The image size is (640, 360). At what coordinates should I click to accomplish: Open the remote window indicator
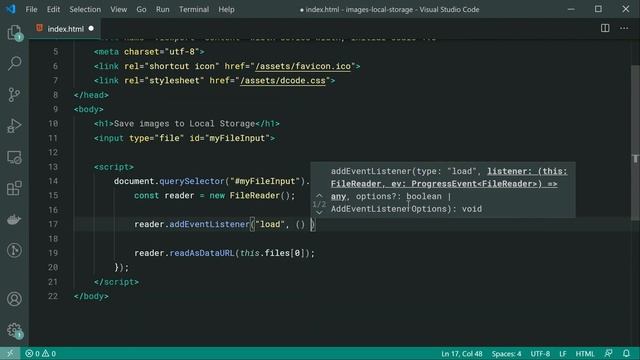click(10, 353)
